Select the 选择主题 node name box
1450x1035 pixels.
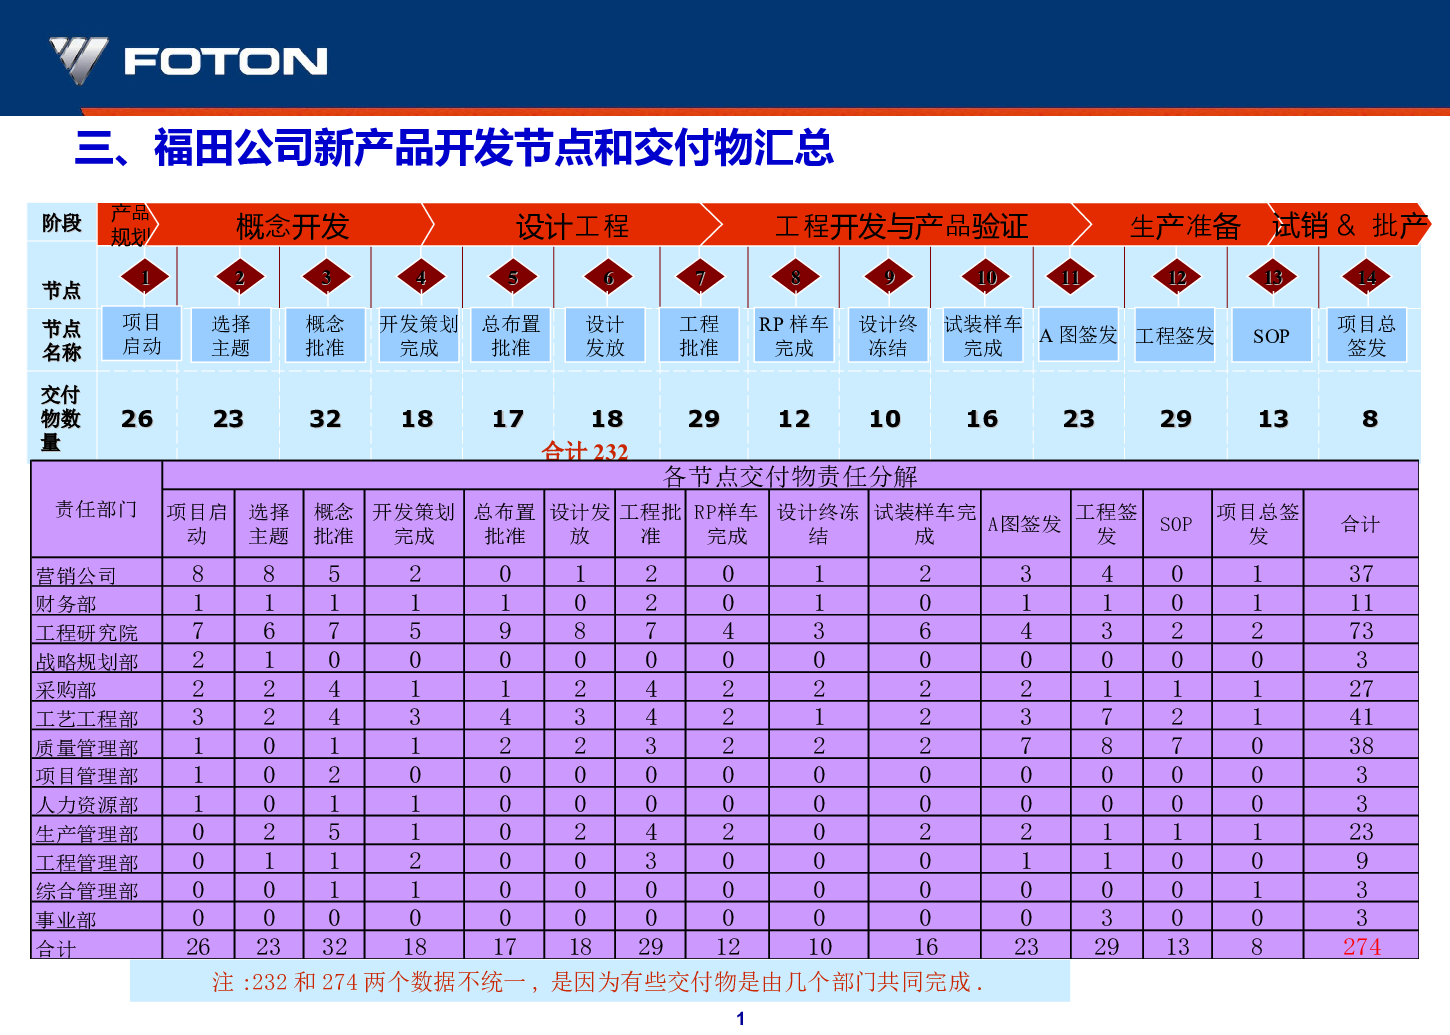point(231,335)
